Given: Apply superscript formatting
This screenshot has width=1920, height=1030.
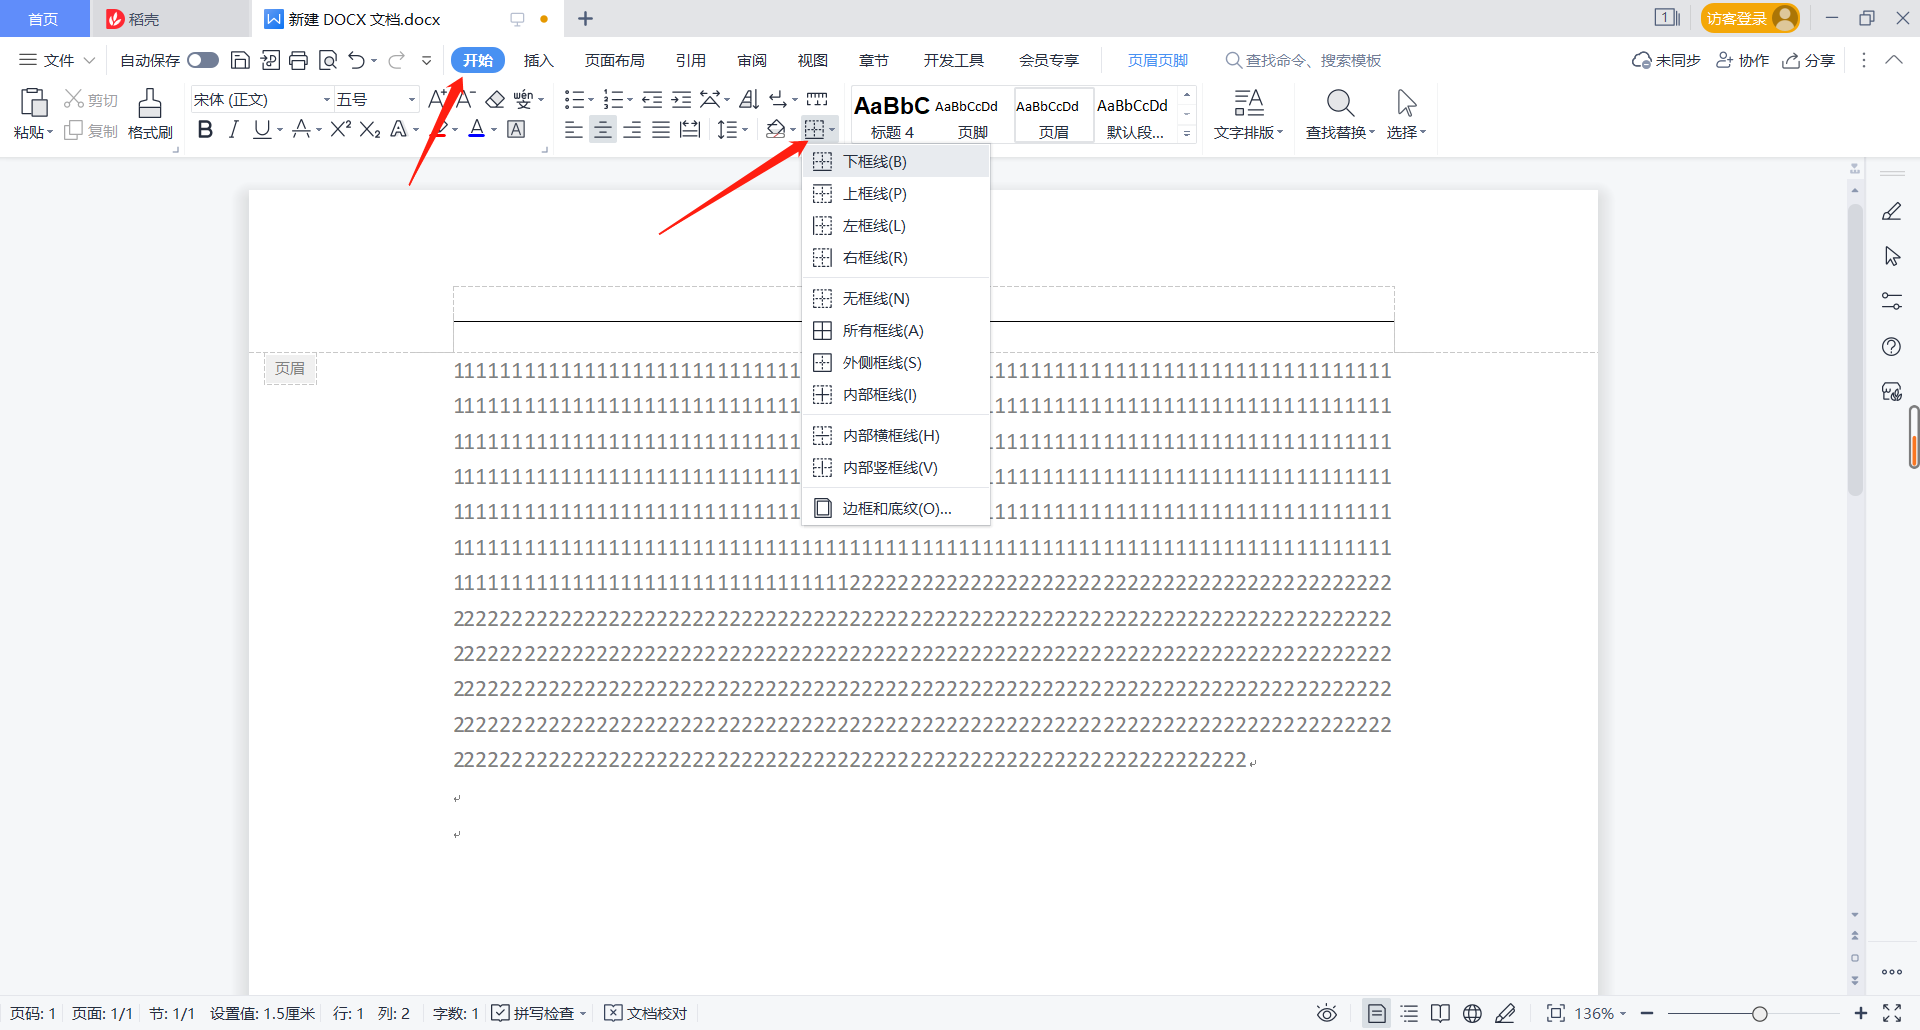Looking at the screenshot, I should coord(339,129).
